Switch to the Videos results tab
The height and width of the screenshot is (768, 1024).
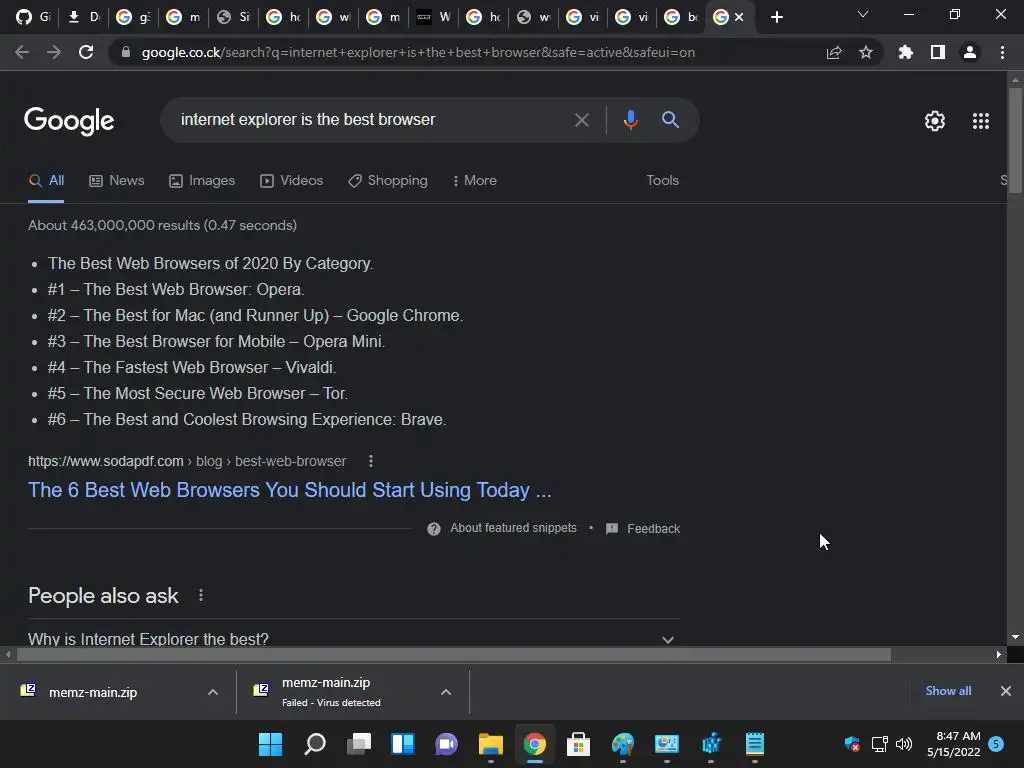pos(291,181)
